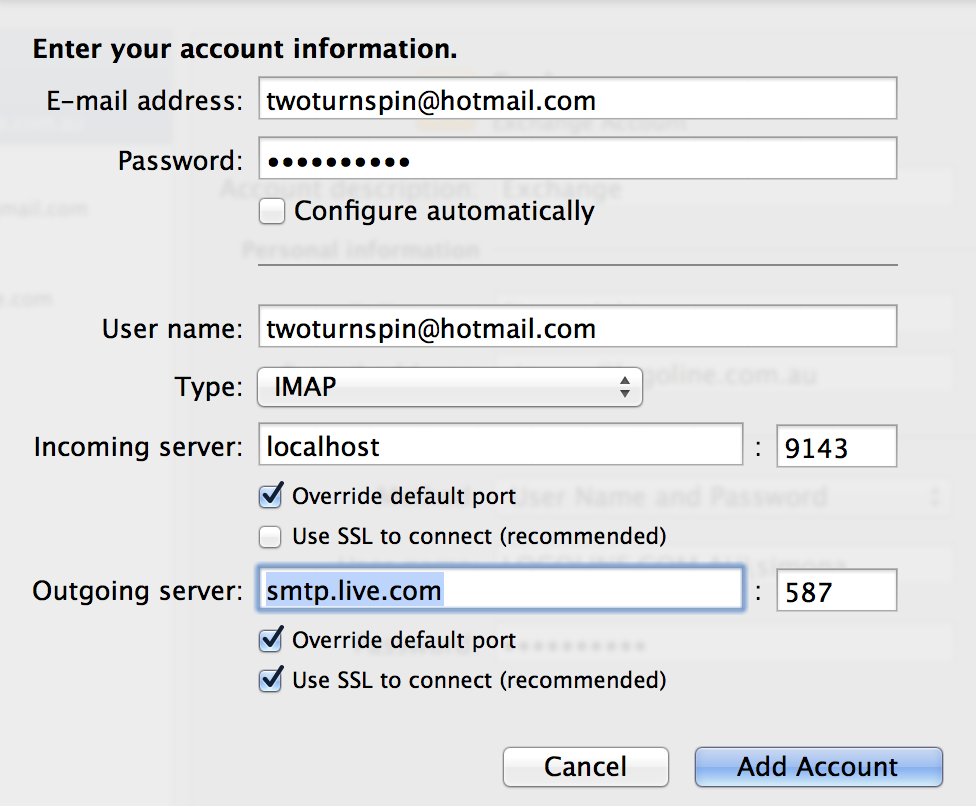Click the Cancel button

586,767
